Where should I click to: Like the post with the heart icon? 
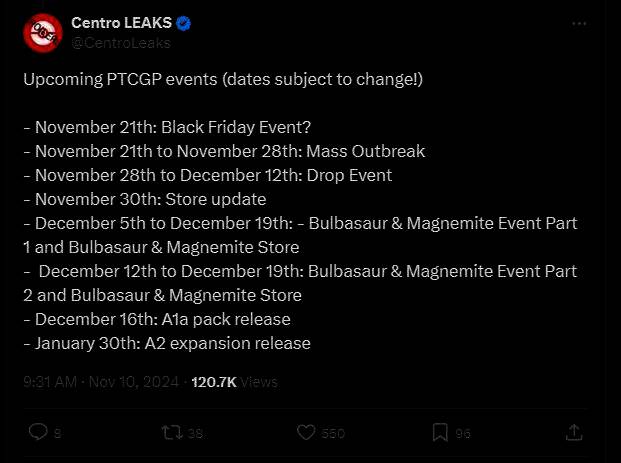tap(307, 432)
